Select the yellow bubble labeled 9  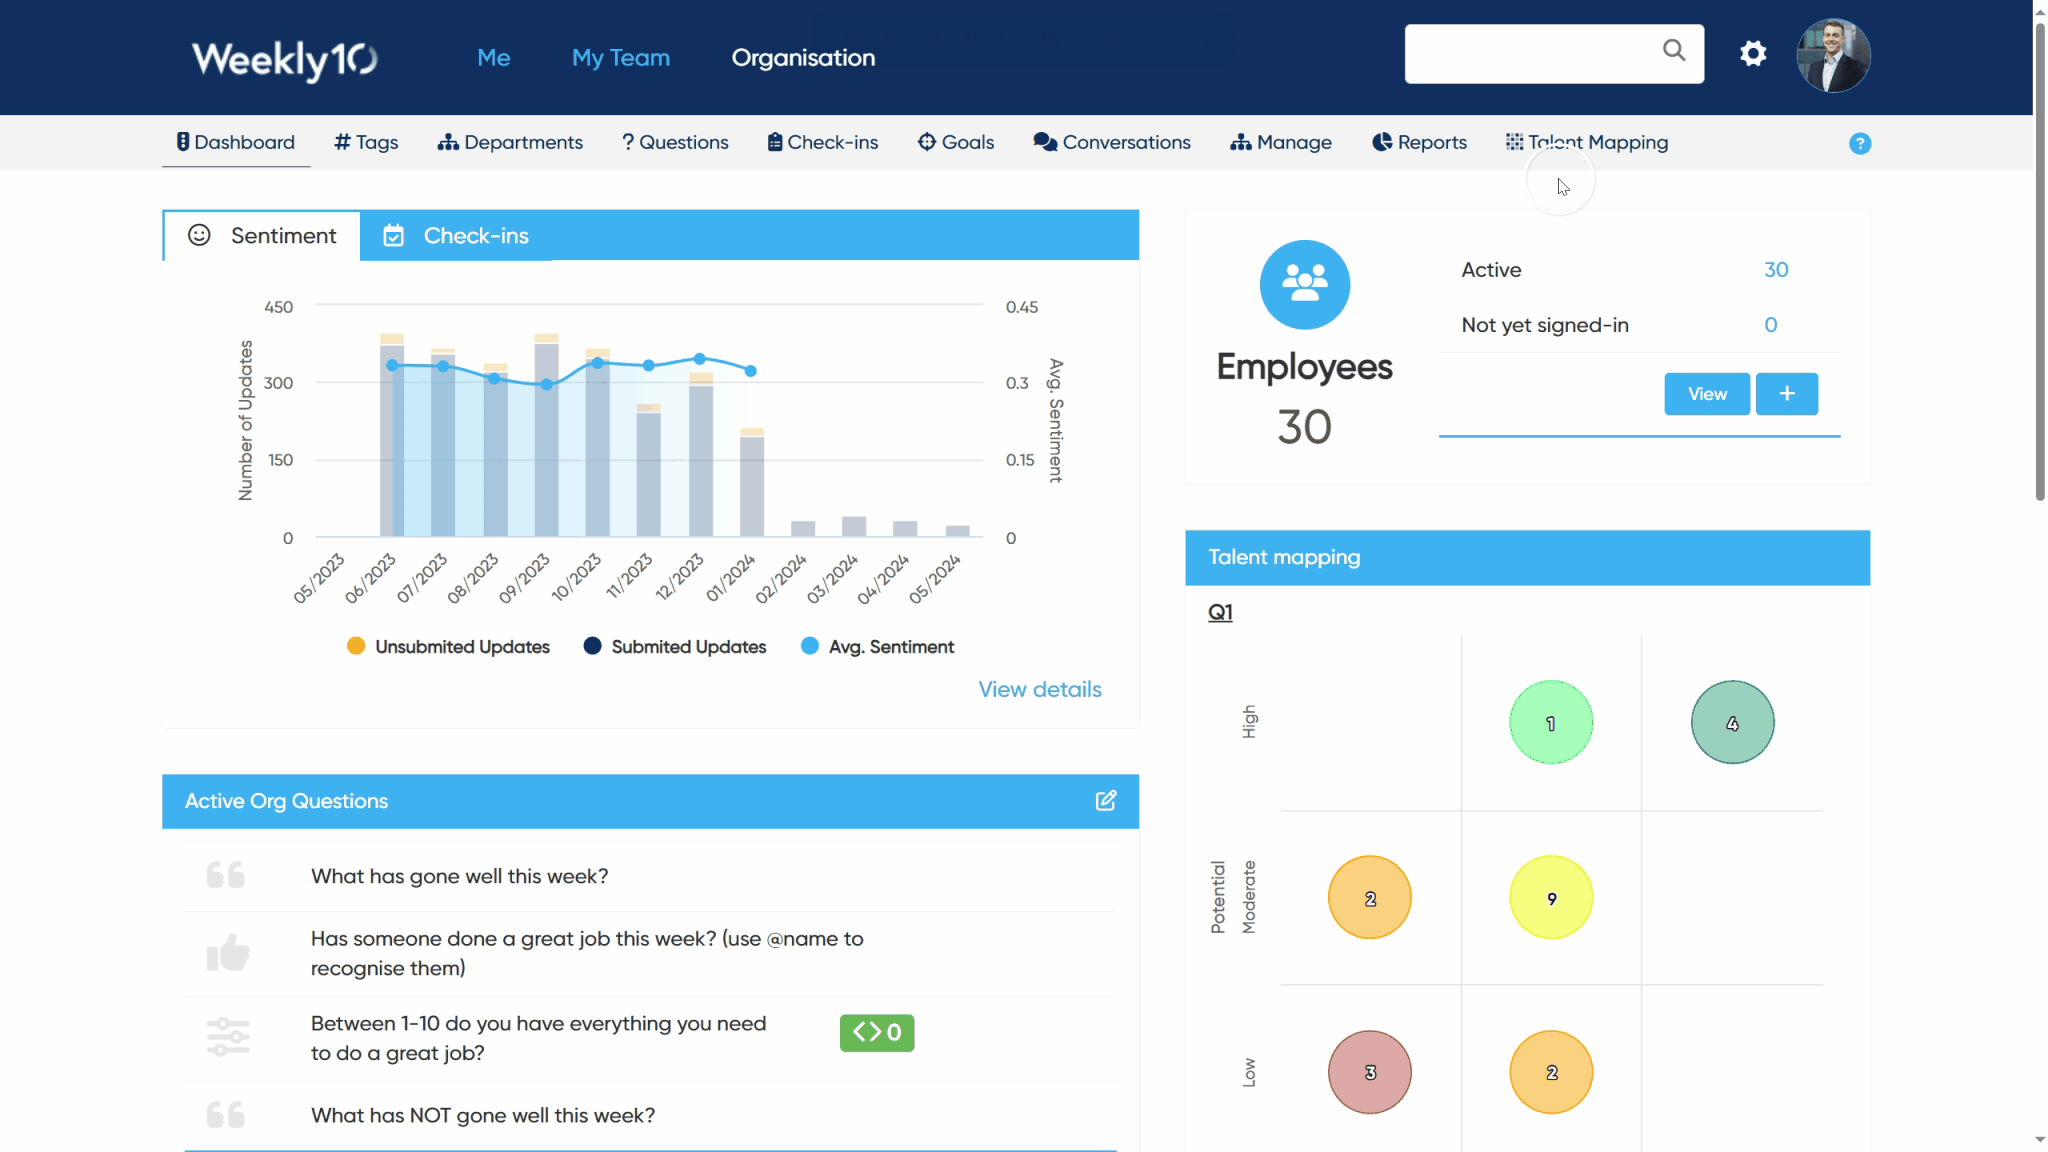click(1550, 898)
